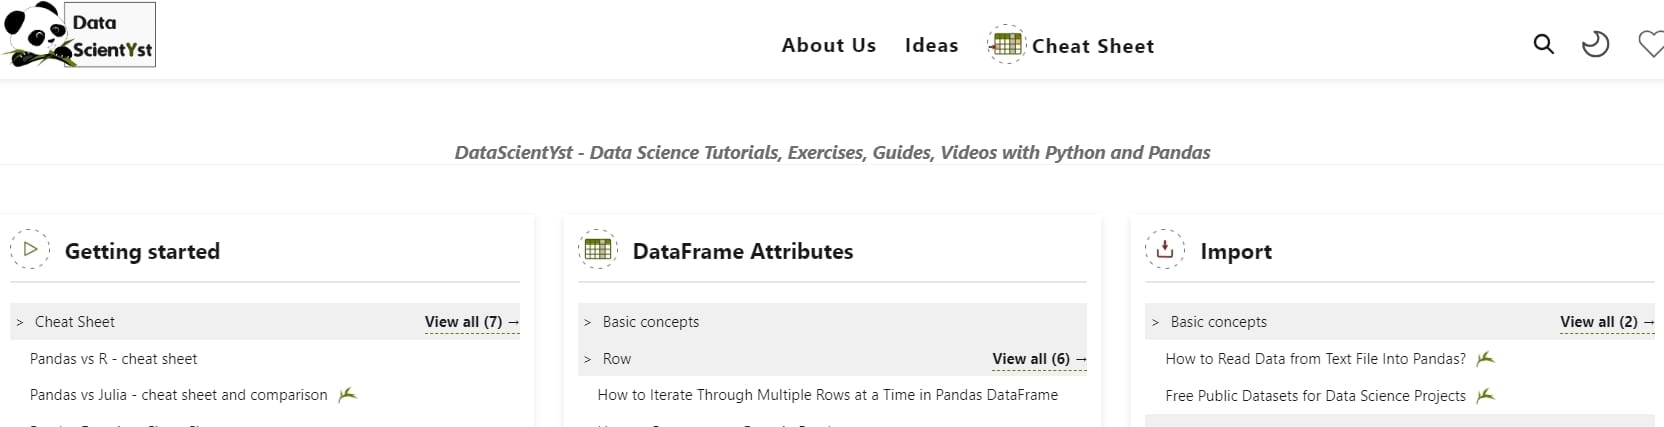This screenshot has height=427, width=1664.
Task: Click View all (7) link
Action: [471, 322]
